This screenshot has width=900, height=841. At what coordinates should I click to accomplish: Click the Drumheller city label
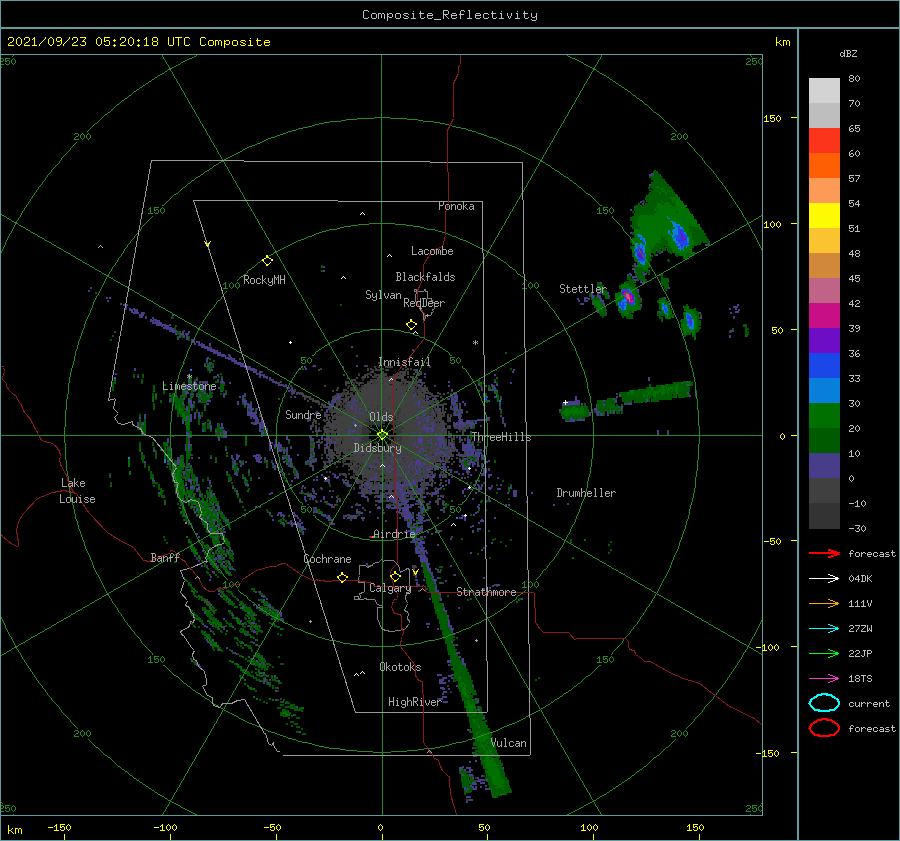tap(586, 493)
